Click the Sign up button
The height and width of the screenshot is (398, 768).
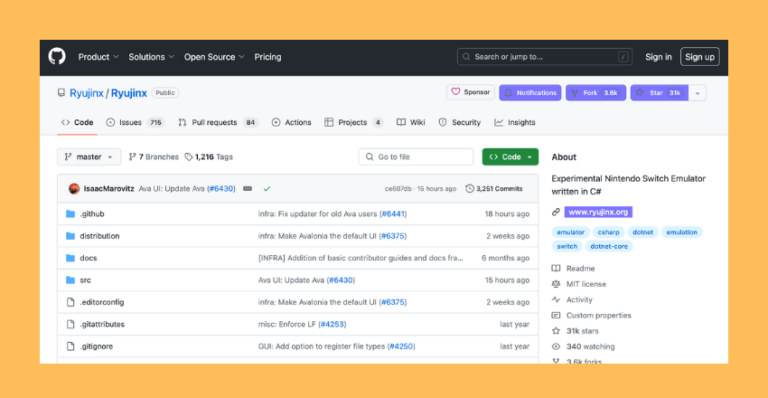[x=699, y=57]
